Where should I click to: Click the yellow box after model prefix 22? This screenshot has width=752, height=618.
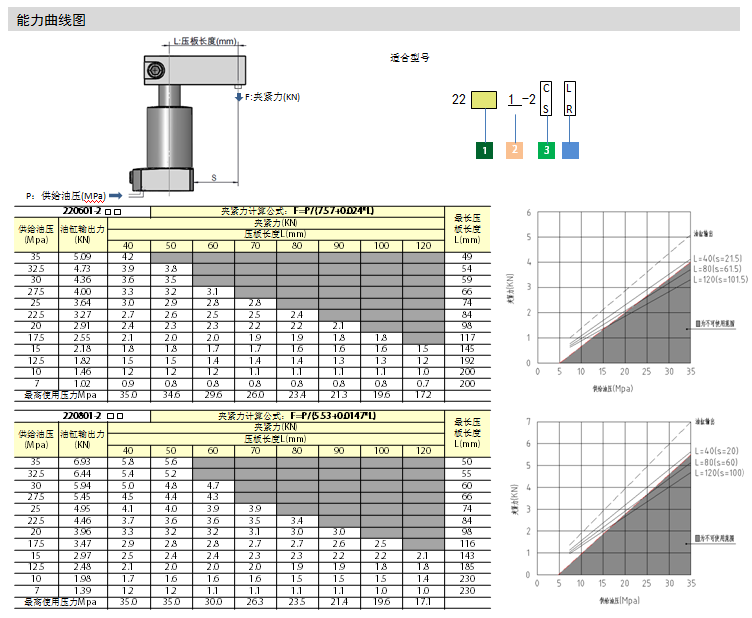pos(485,100)
